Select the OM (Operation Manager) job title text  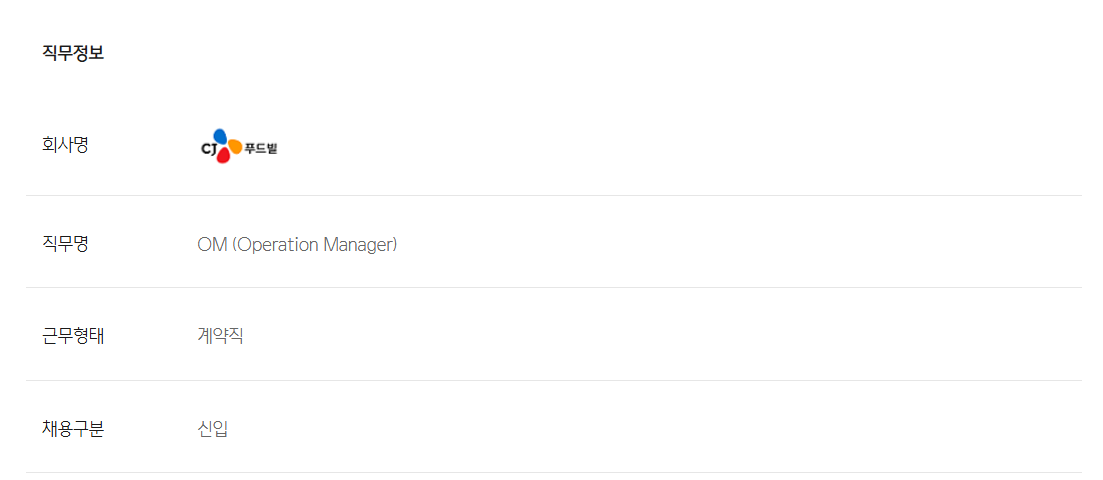[297, 244]
